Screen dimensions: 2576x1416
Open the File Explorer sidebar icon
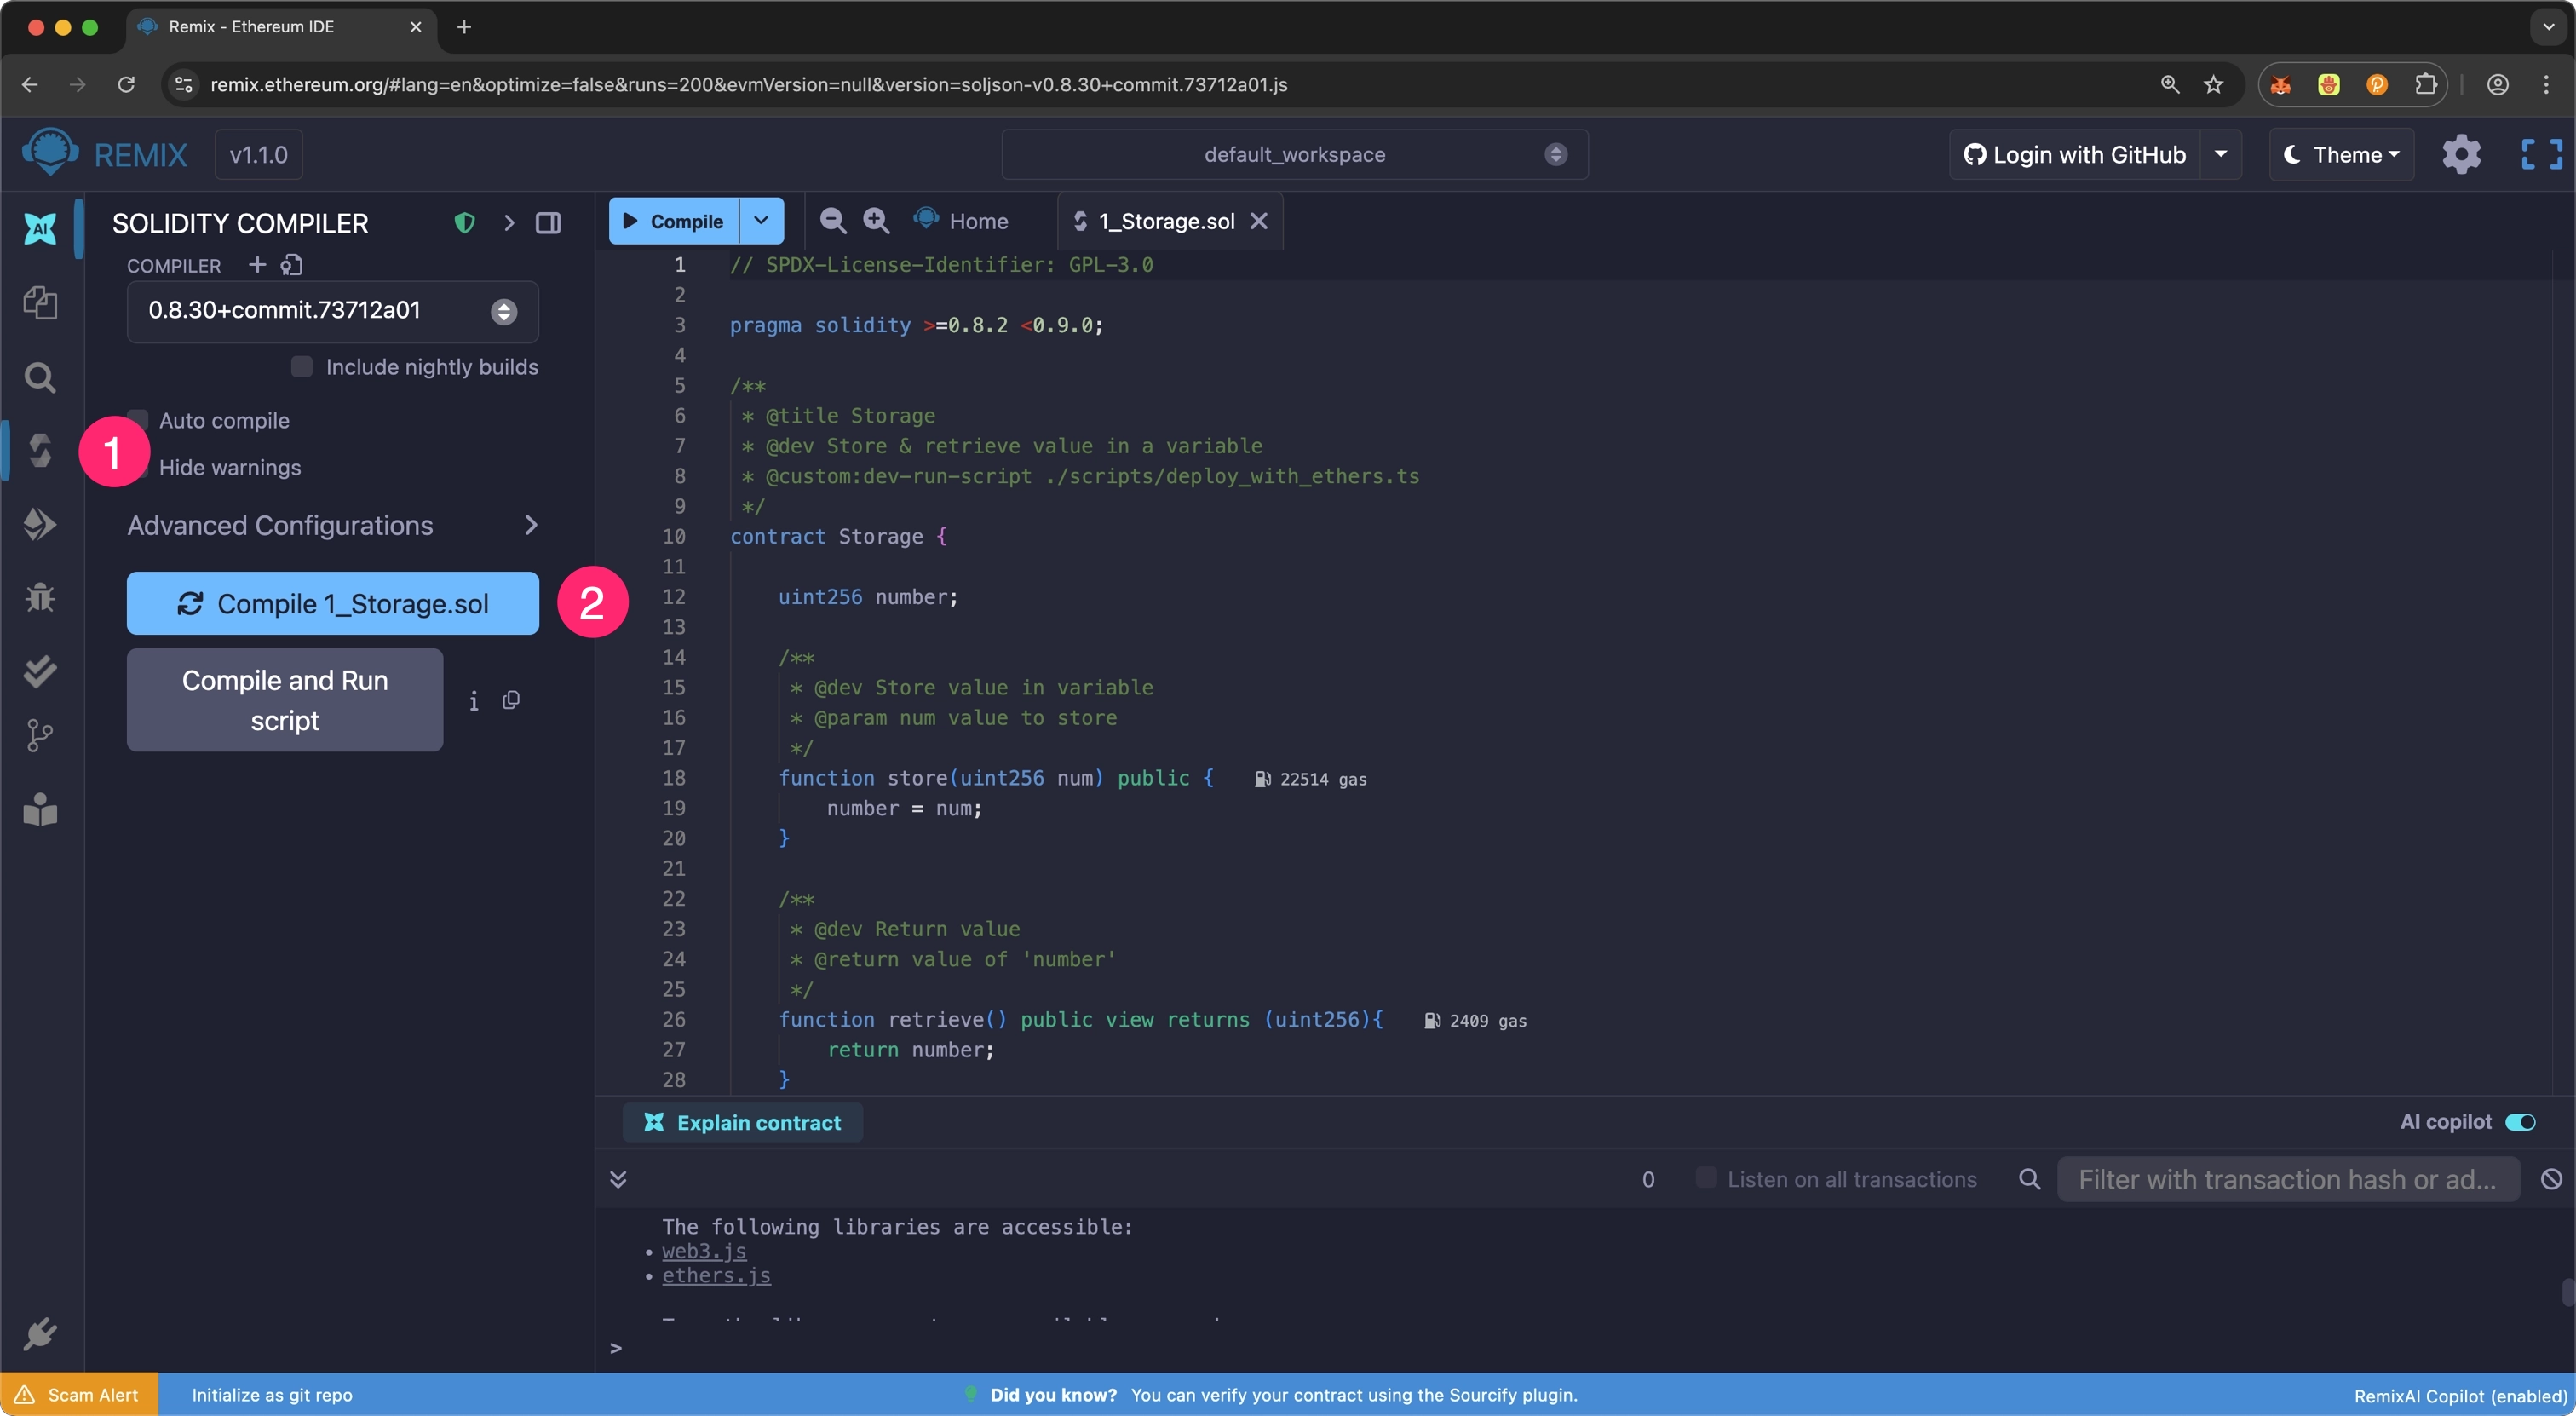[40, 303]
